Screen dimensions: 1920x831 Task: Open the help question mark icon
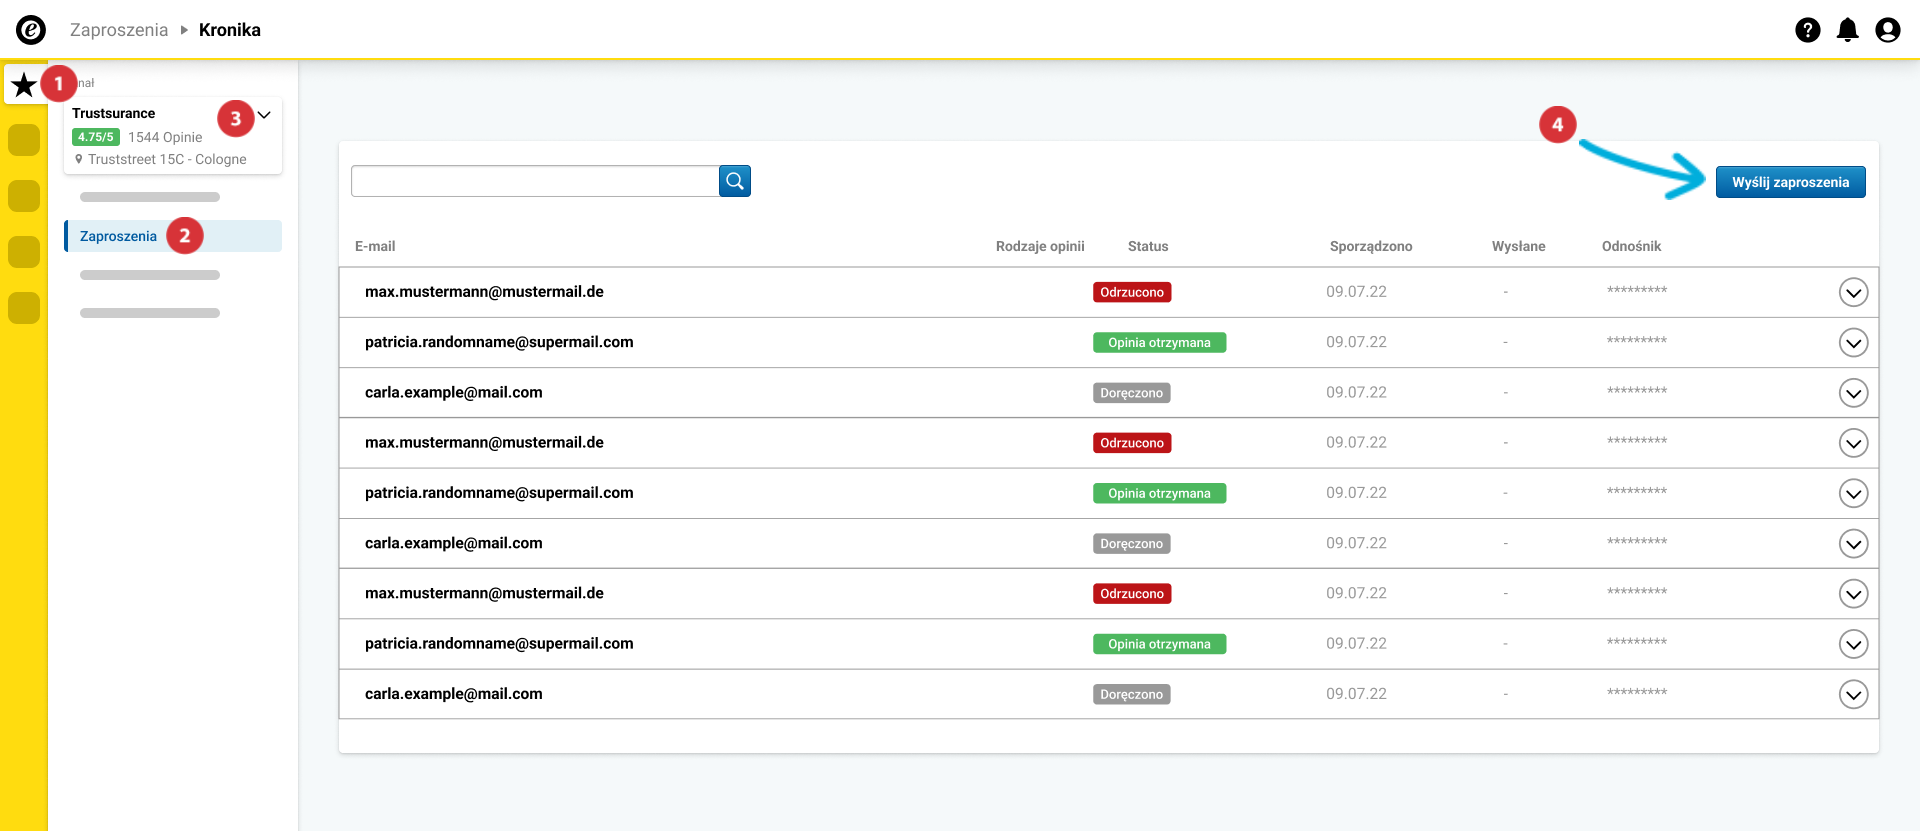(1807, 30)
